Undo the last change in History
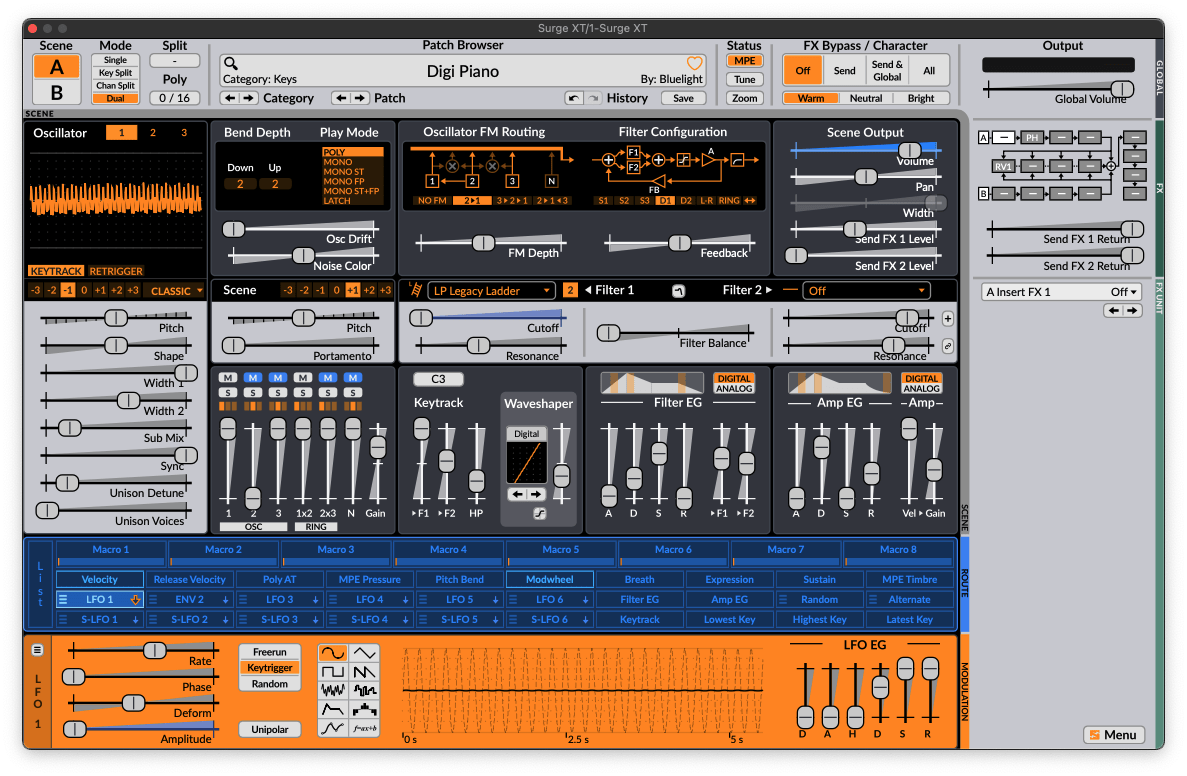1187x776 pixels. [x=575, y=98]
